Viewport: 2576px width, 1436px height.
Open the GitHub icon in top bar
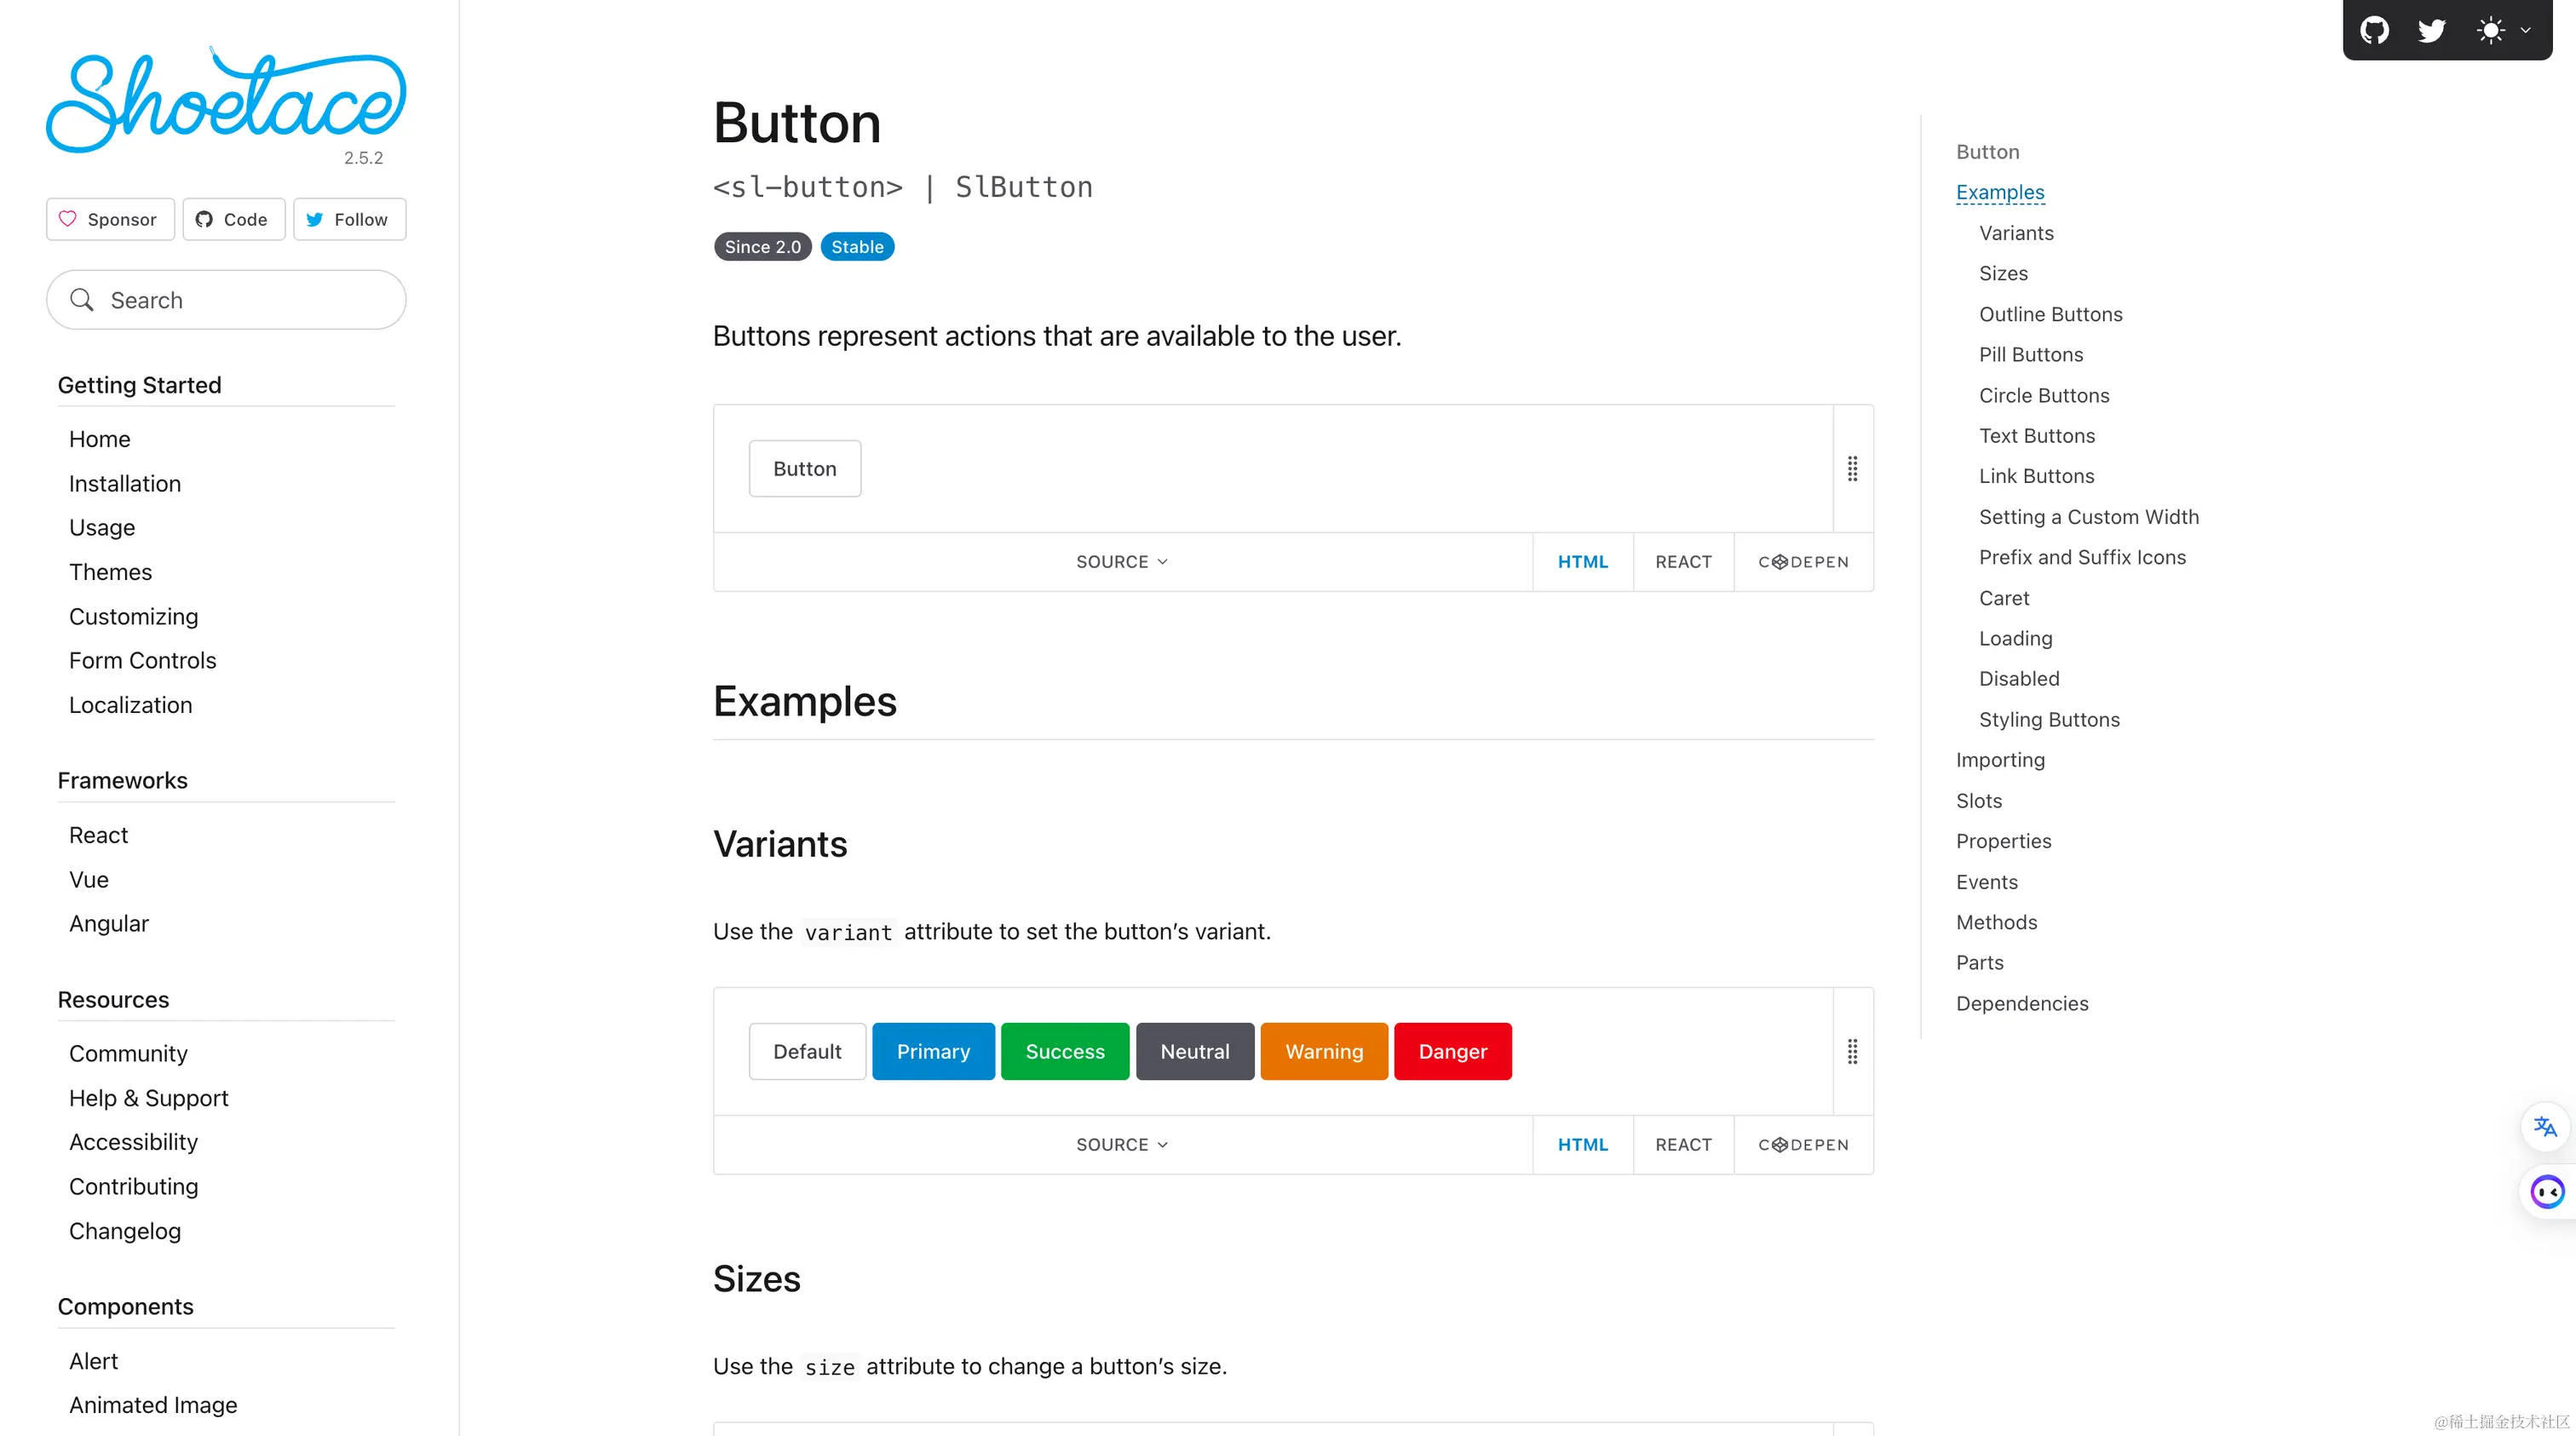tap(2374, 30)
